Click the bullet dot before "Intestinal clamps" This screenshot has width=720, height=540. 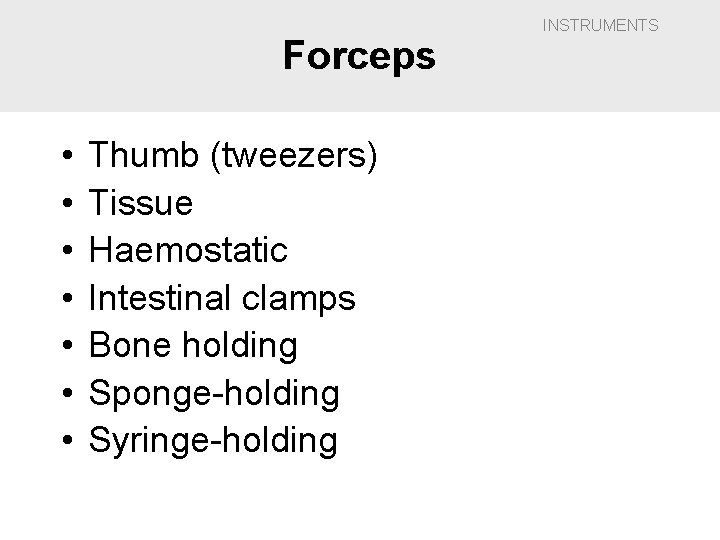(64, 299)
